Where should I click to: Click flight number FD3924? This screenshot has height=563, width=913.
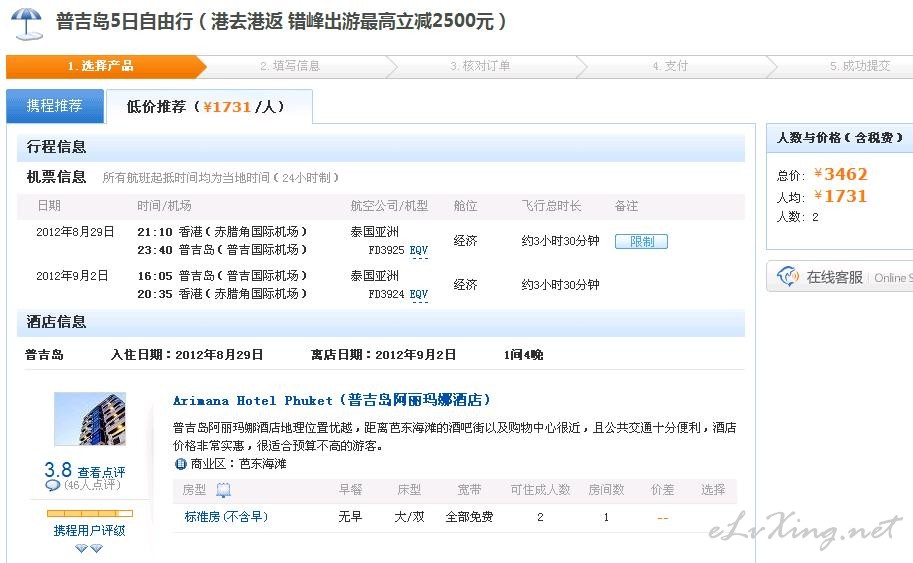tap(387, 295)
